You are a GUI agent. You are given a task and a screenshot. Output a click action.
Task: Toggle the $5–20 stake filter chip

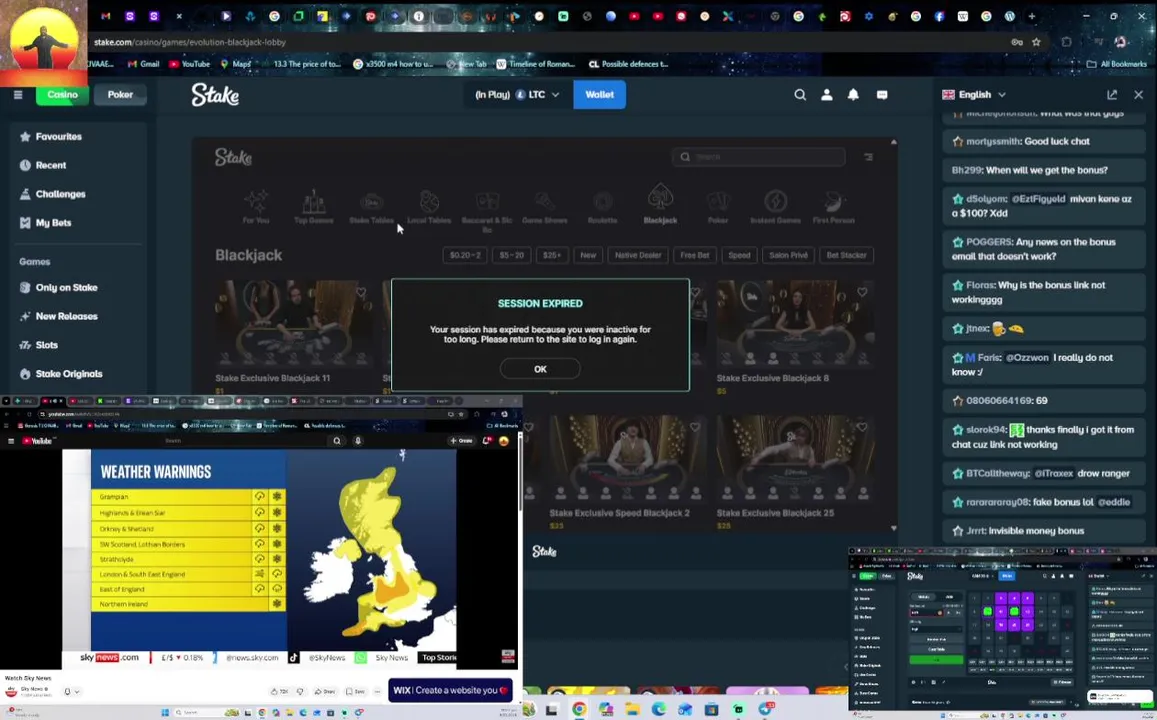pyautogui.click(x=511, y=255)
